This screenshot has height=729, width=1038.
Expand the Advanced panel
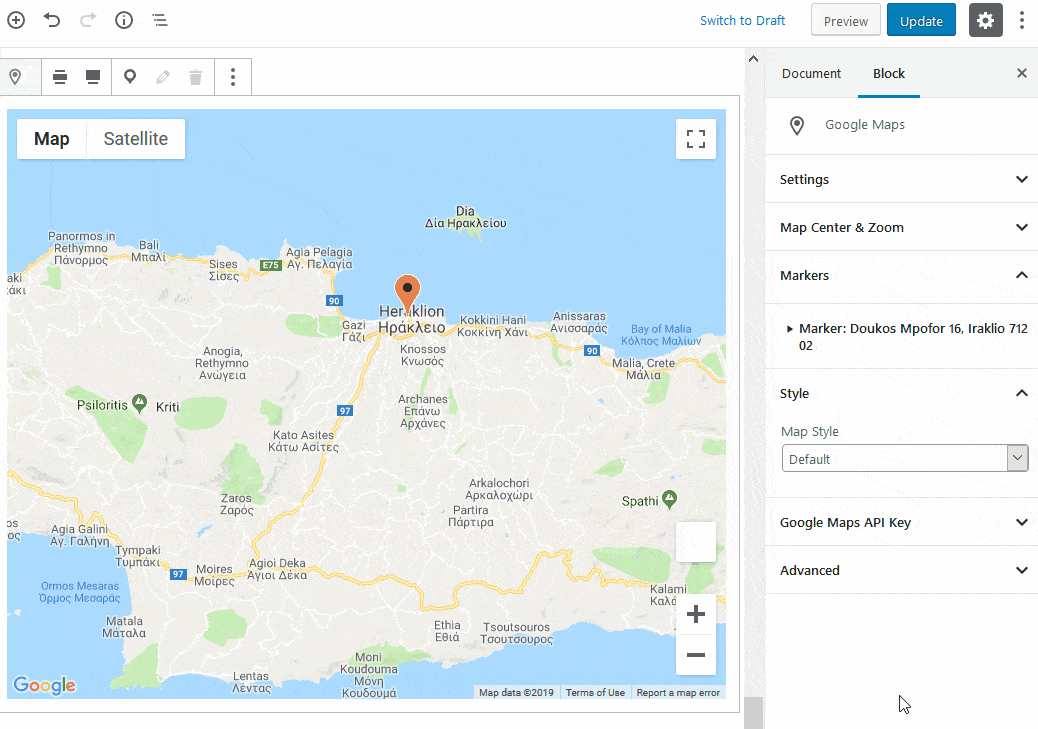coord(902,570)
